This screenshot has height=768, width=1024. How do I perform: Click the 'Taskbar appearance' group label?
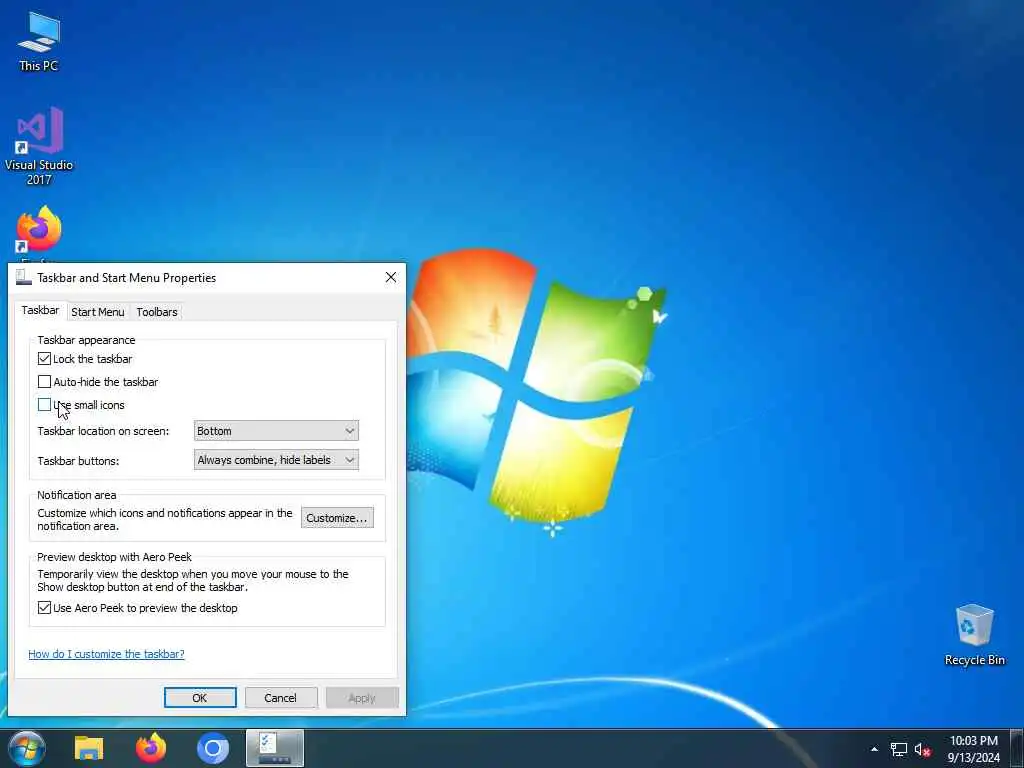click(86, 340)
